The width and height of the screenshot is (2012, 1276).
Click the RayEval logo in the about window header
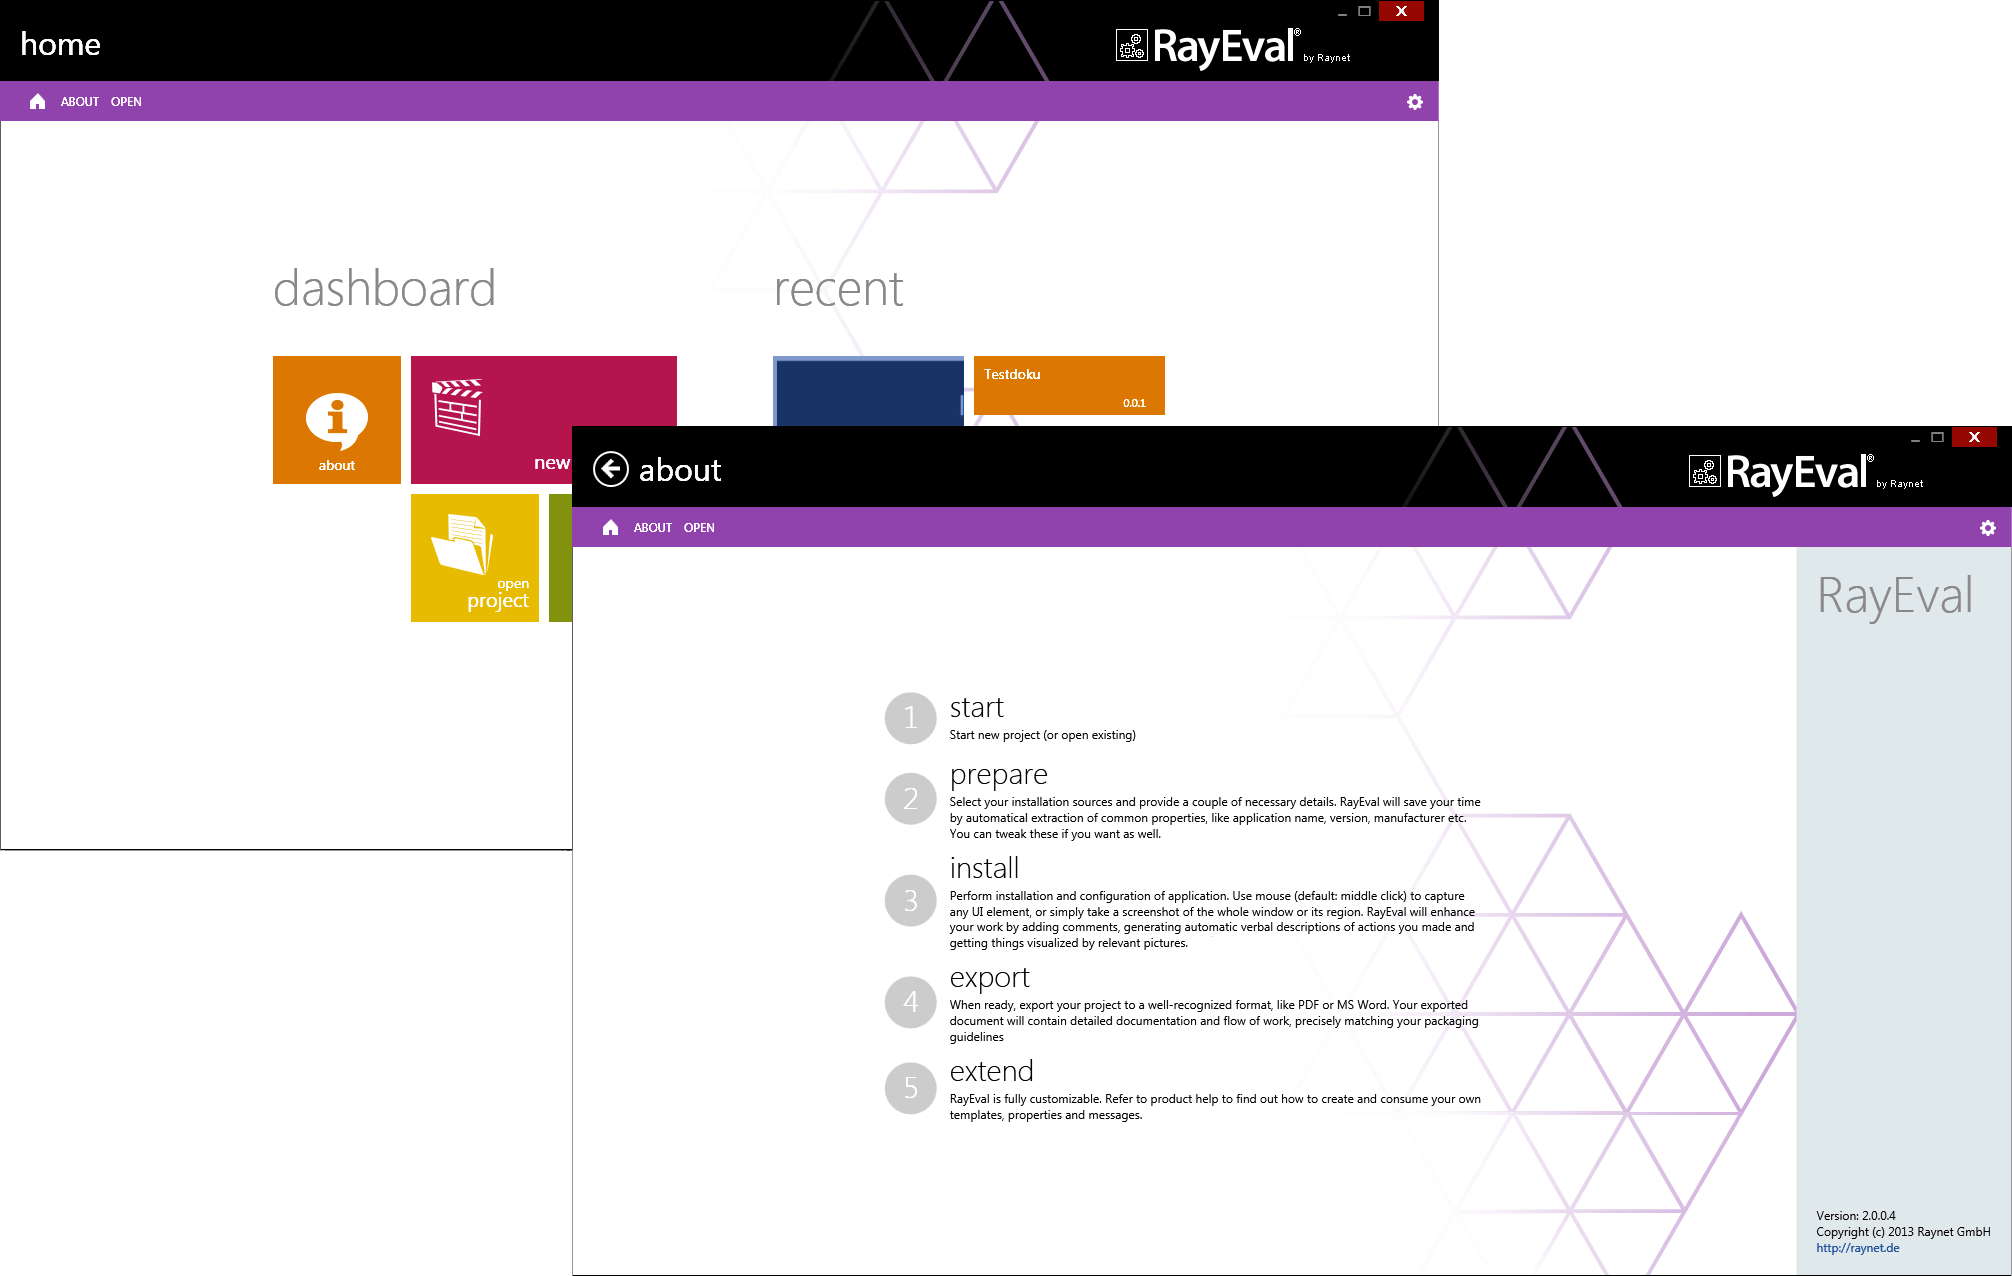(1805, 472)
